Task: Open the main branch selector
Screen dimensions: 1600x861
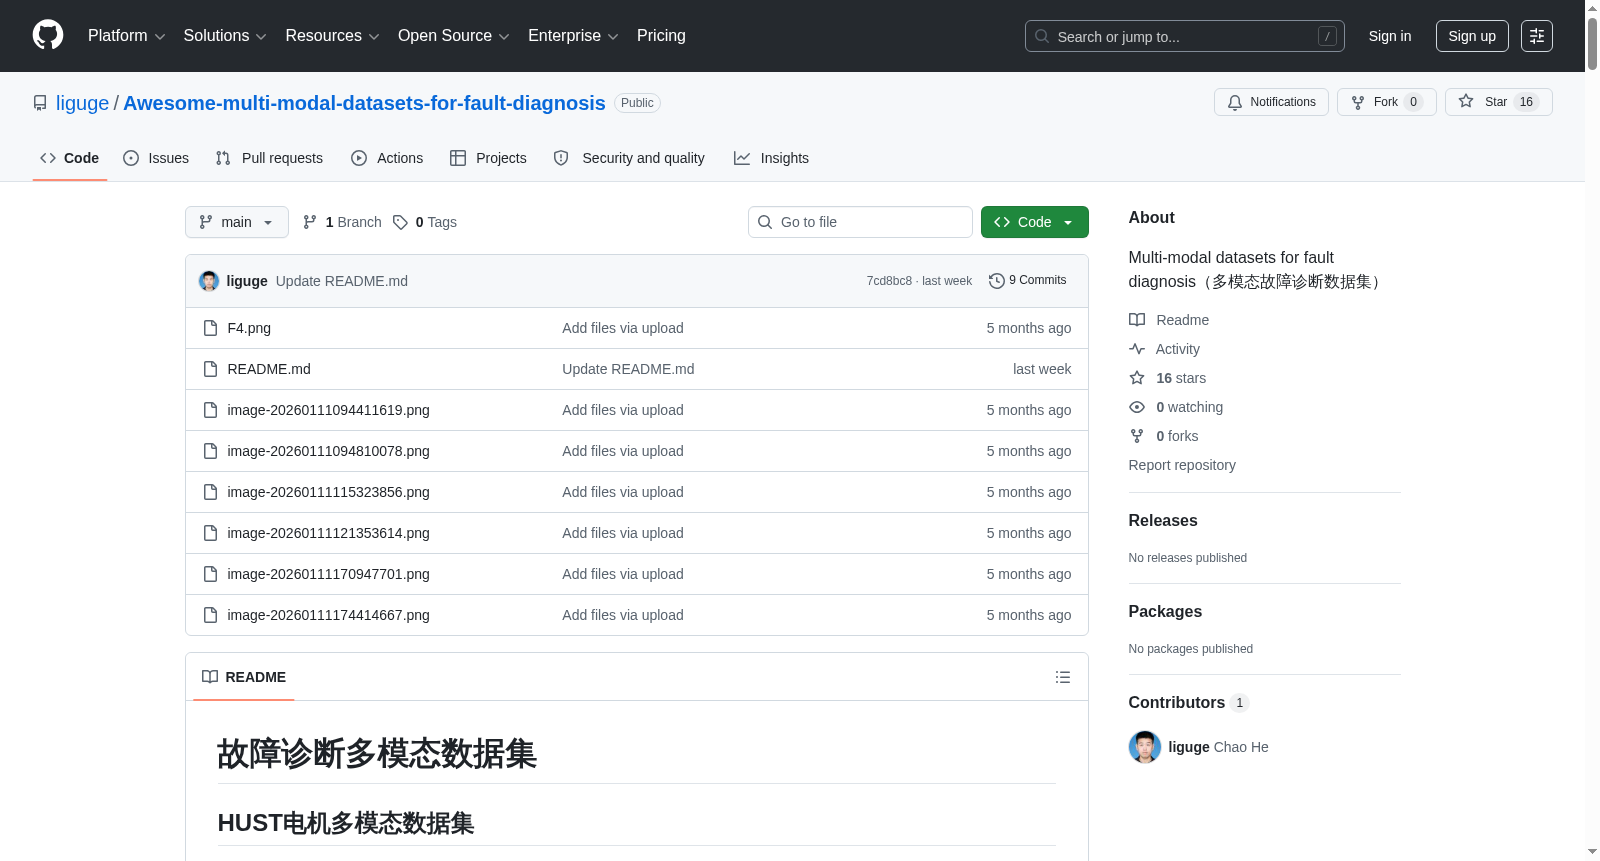Action: [x=237, y=222]
